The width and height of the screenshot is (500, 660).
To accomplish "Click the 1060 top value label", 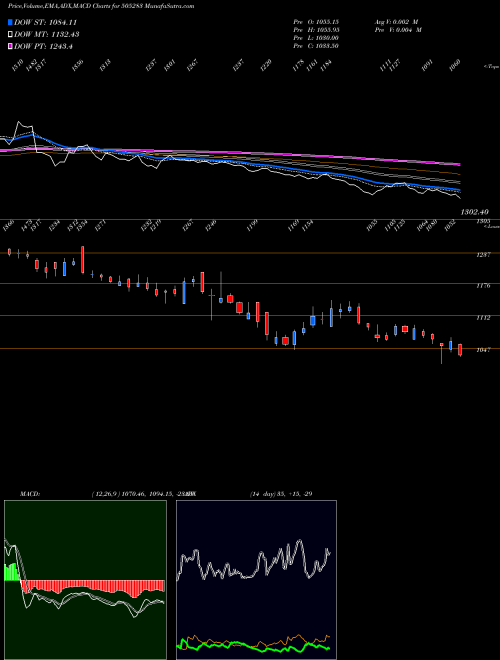I will (455, 66).
